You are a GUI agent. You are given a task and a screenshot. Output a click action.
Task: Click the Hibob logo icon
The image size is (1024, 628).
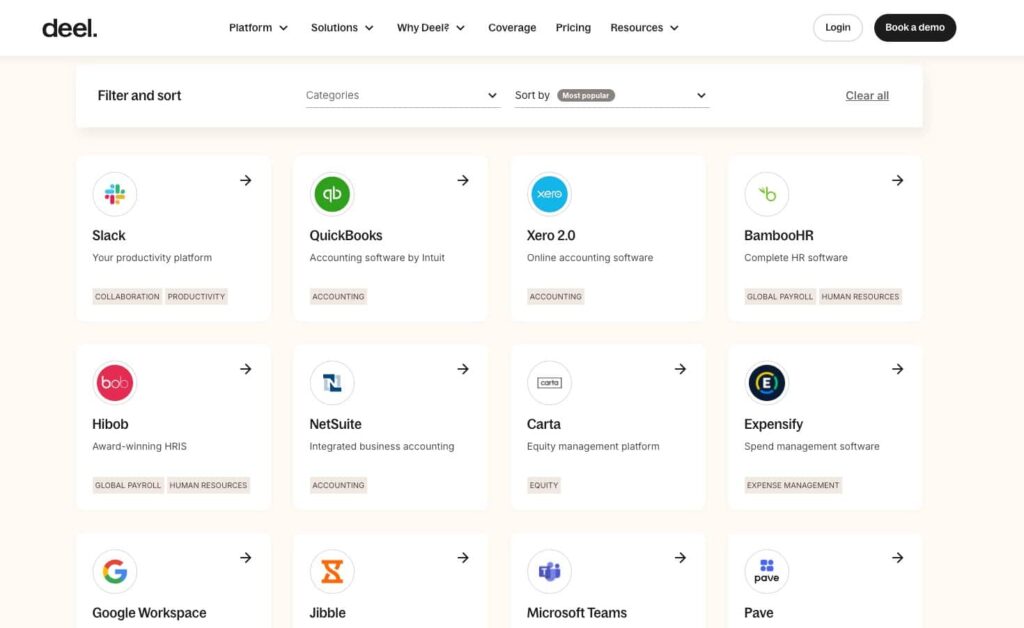coord(115,383)
